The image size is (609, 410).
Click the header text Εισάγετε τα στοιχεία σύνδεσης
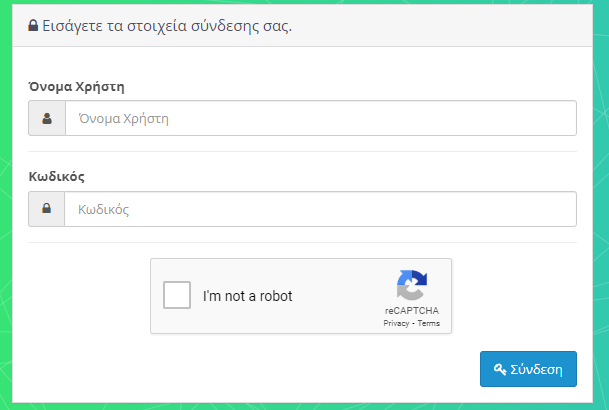[167, 26]
